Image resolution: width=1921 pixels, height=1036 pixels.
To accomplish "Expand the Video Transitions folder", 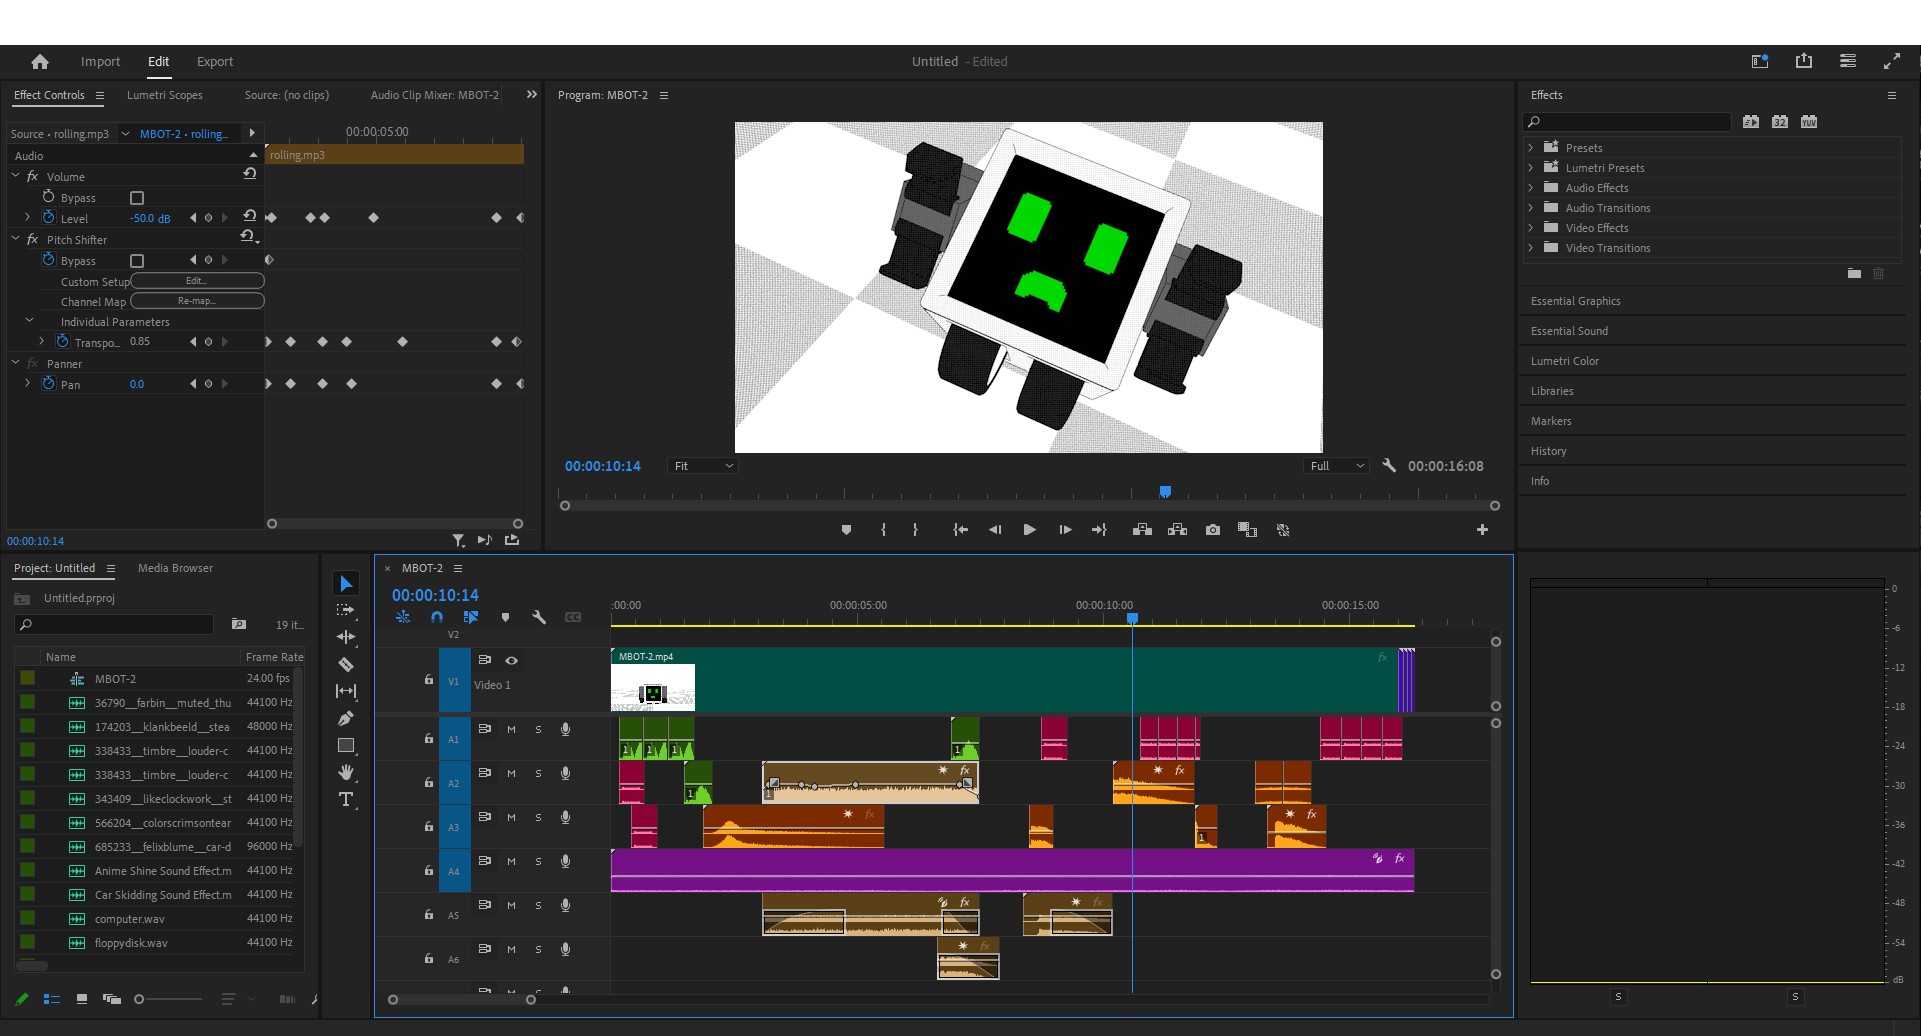I will pos(1530,247).
